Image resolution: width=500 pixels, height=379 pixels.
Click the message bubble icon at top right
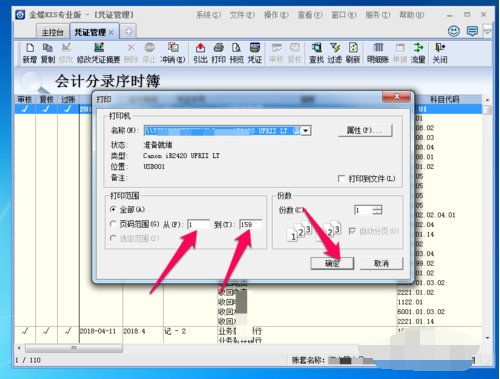click(x=472, y=31)
